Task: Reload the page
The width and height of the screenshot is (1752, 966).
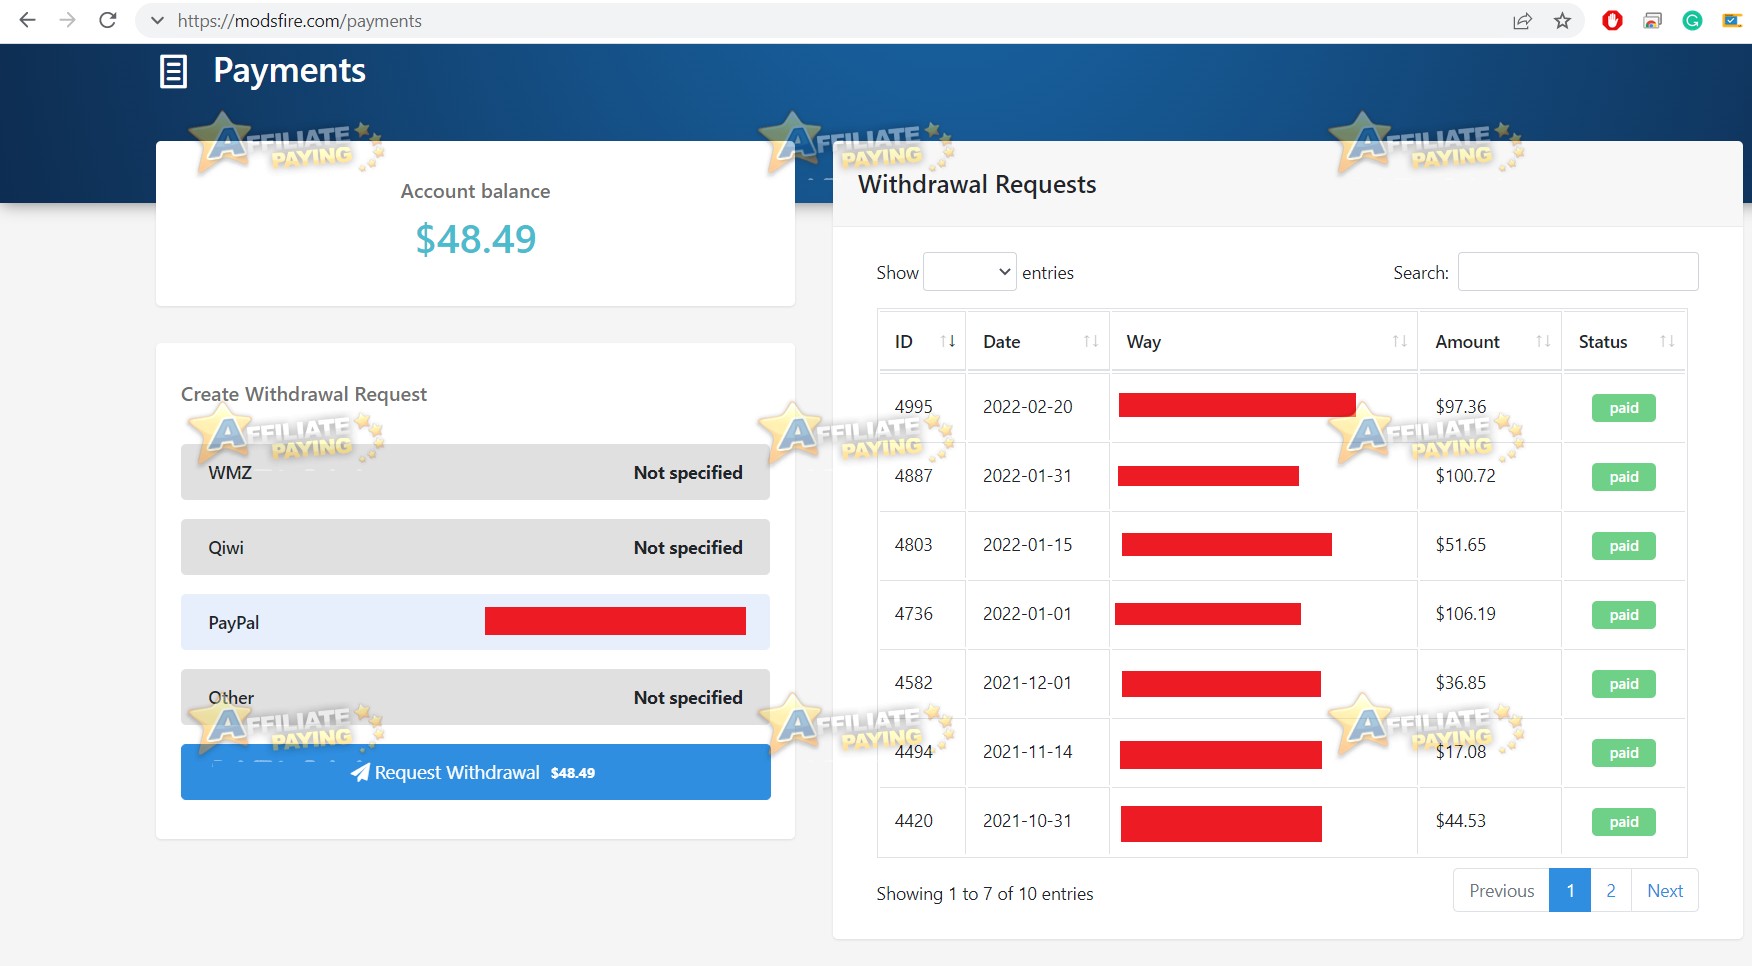Action: 107,20
